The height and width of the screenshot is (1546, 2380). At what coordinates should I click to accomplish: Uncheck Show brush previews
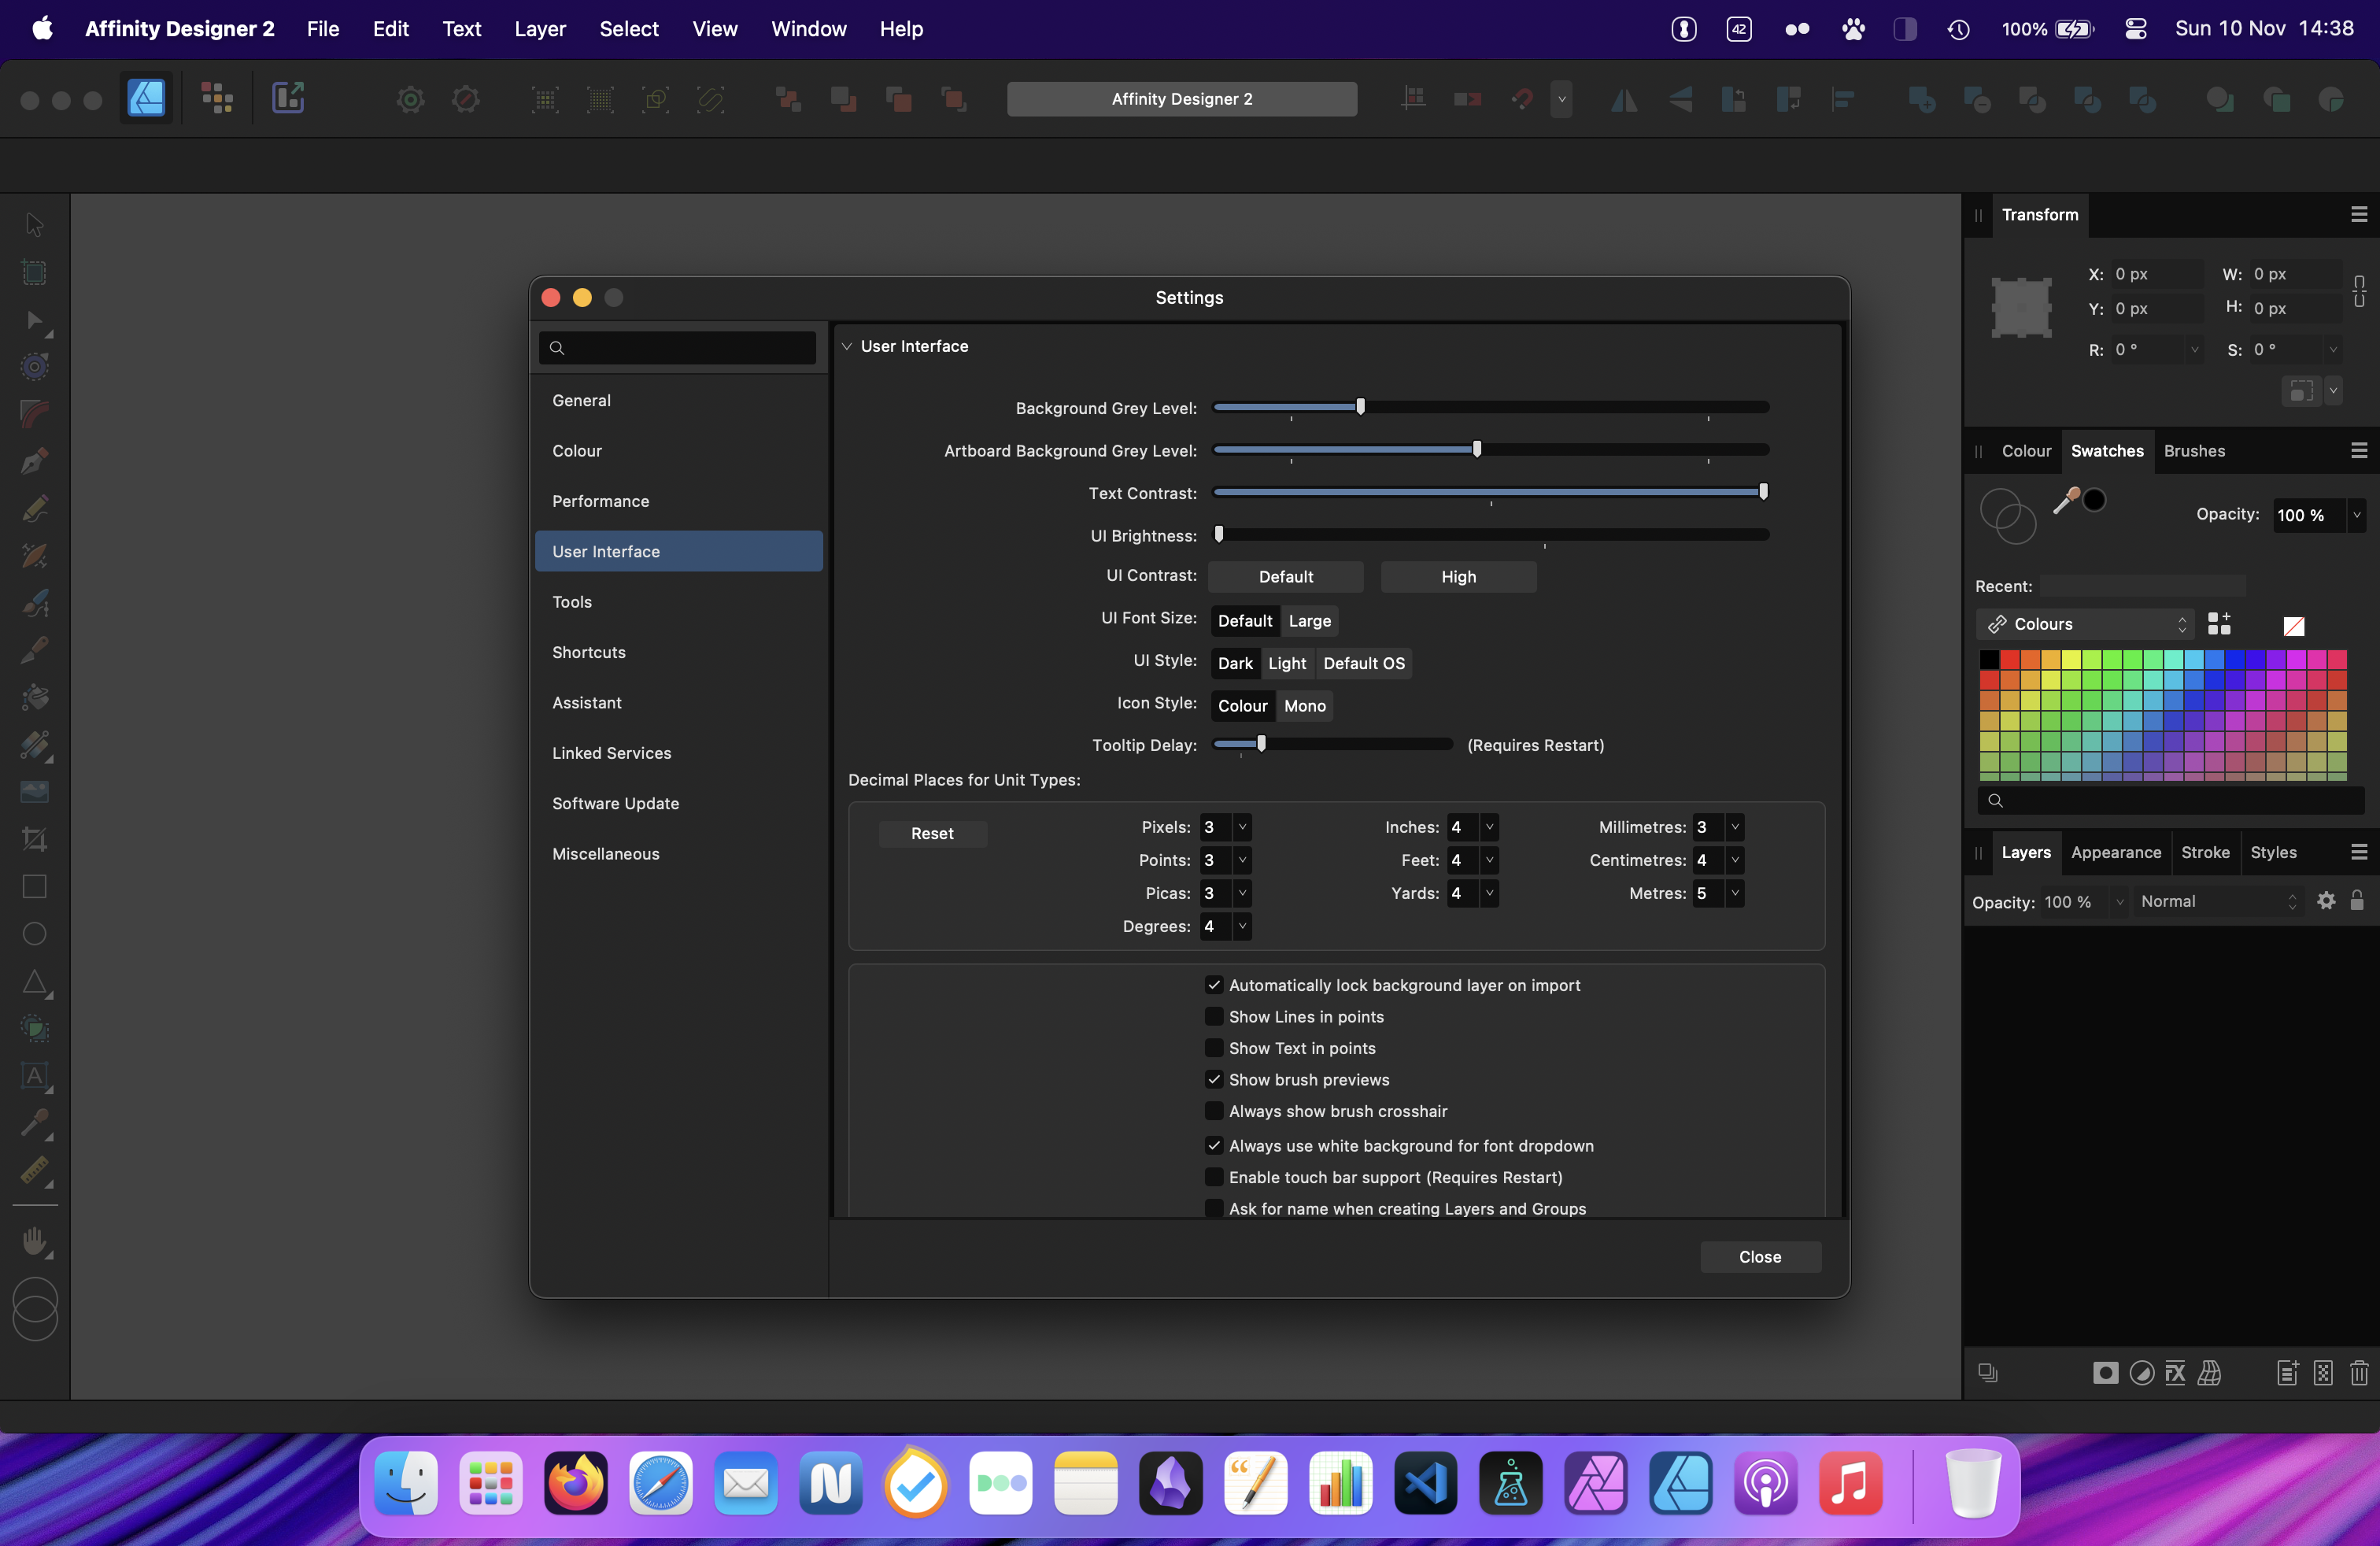coord(1214,1079)
